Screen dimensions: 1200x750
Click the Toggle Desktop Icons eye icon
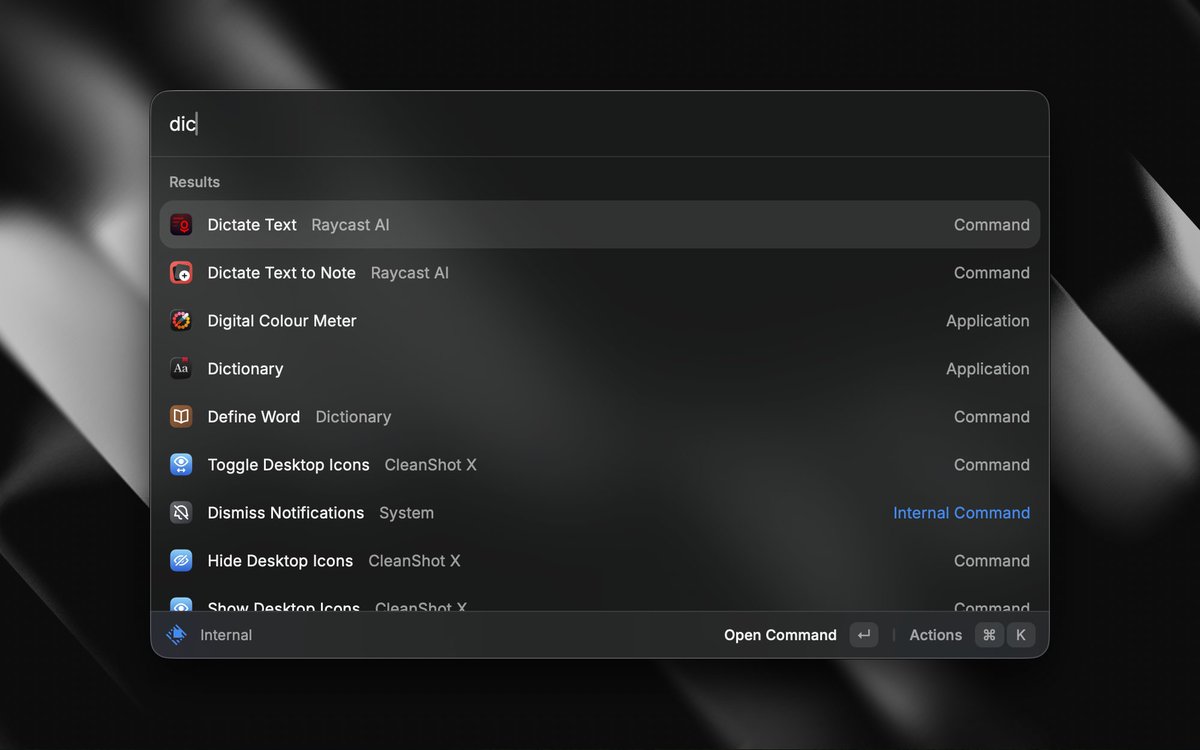(x=181, y=465)
